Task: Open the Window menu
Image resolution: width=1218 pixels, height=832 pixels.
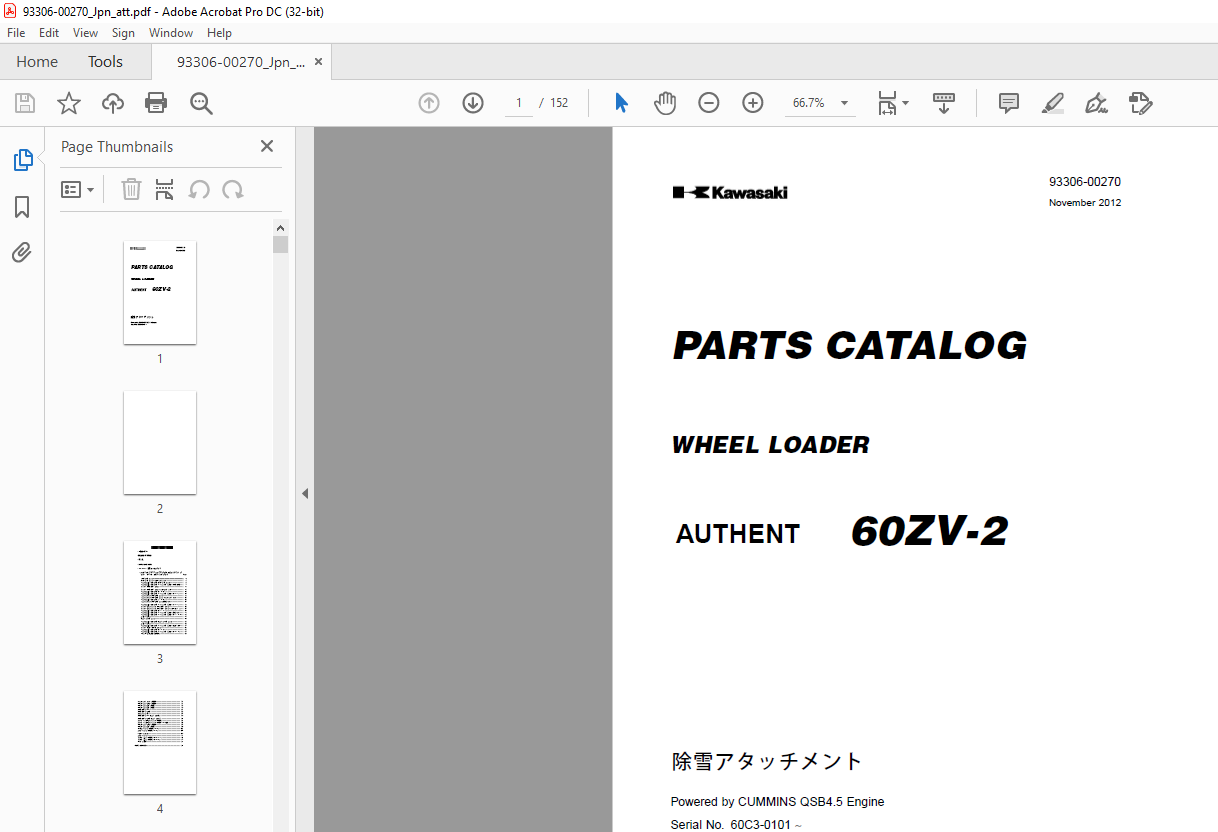Action: (171, 33)
